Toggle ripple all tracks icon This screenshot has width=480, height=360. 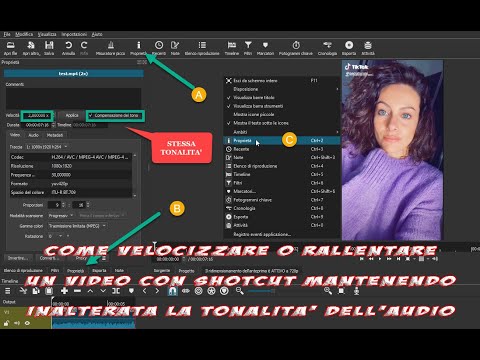(211, 291)
